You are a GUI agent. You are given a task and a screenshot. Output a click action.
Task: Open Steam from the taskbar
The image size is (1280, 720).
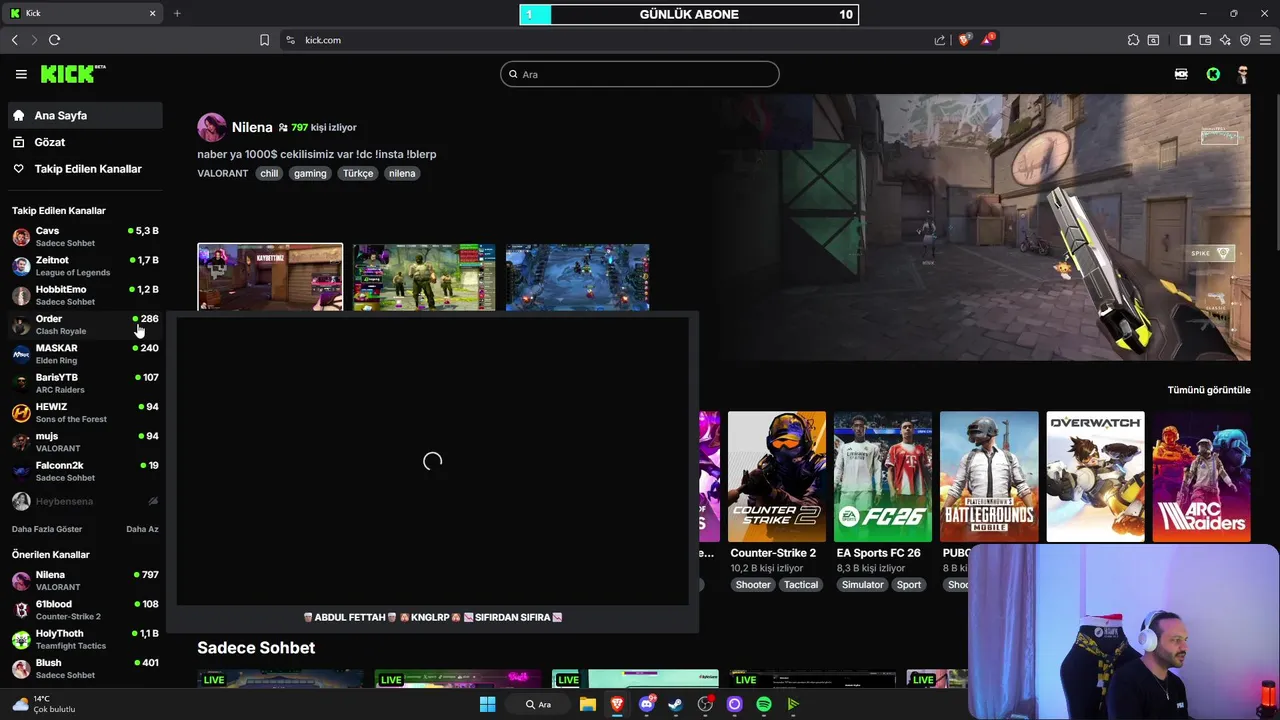[x=676, y=704]
